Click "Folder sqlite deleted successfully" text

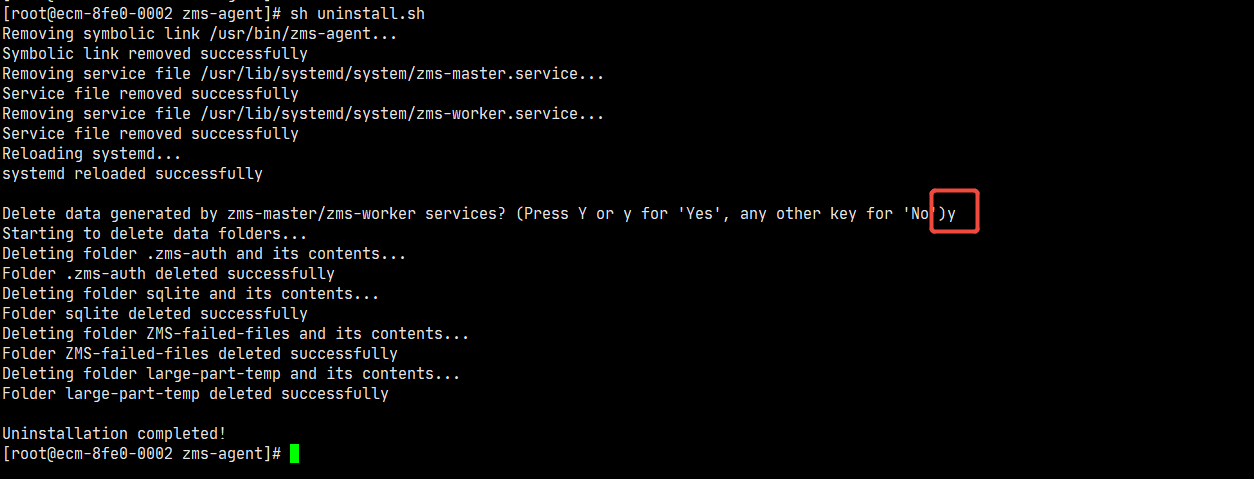click(x=155, y=314)
